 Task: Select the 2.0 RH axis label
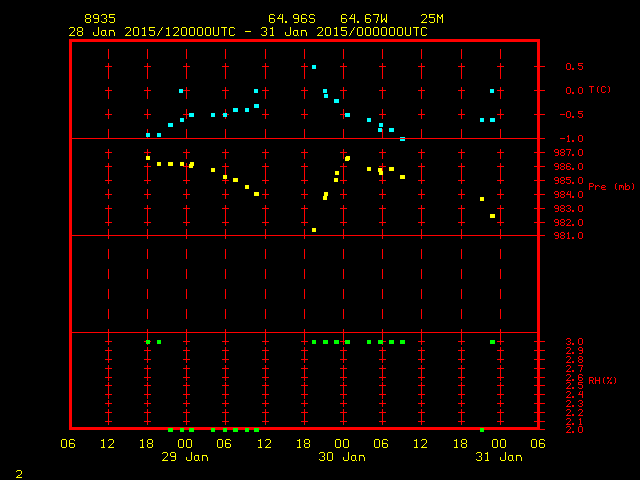[574, 430]
